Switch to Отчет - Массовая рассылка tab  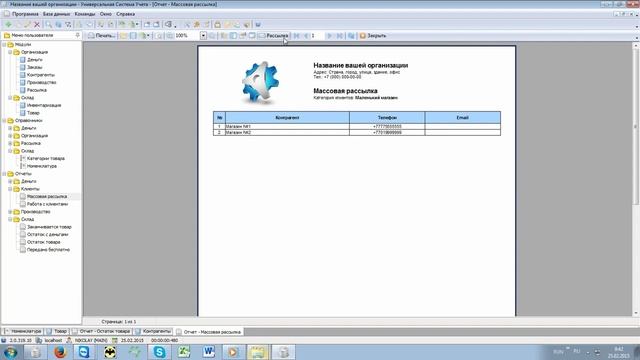209,332
